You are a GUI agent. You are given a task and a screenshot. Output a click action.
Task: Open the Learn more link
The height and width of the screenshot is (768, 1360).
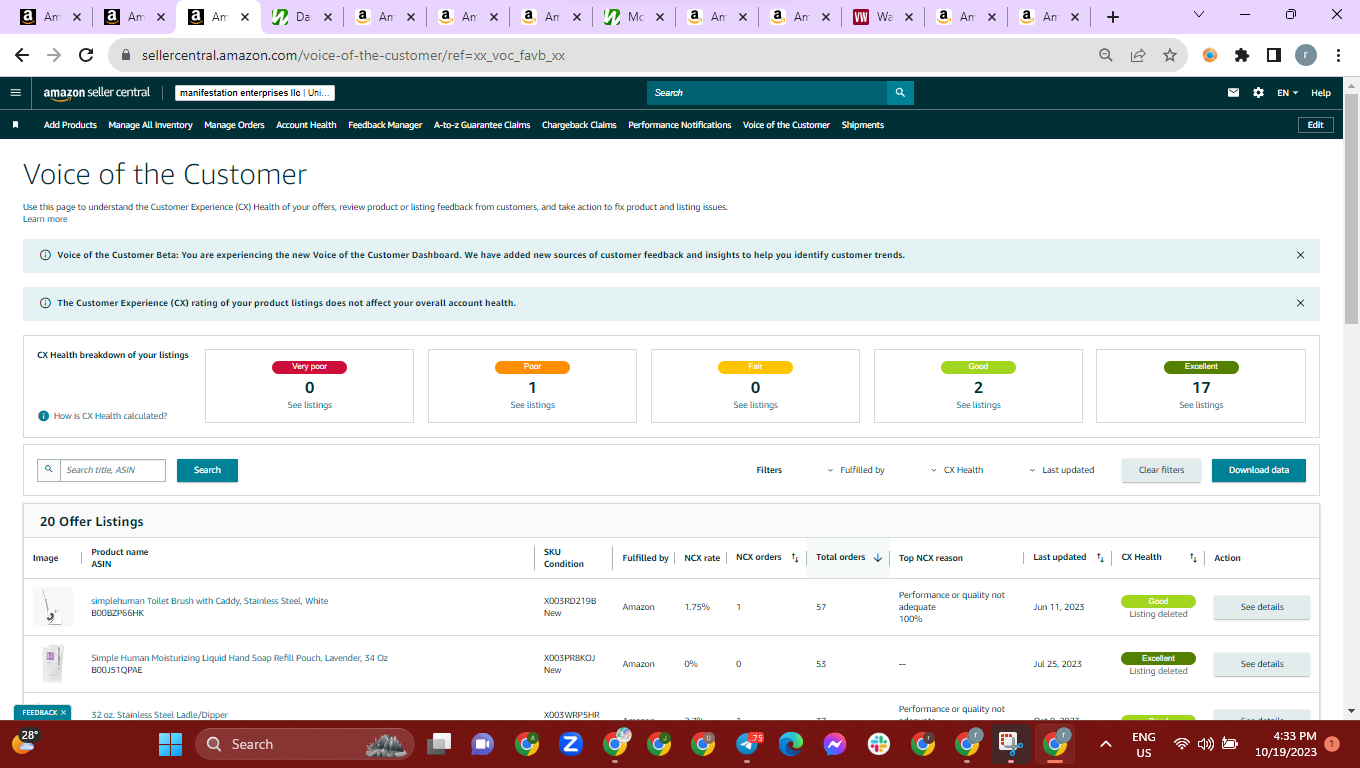click(45, 219)
